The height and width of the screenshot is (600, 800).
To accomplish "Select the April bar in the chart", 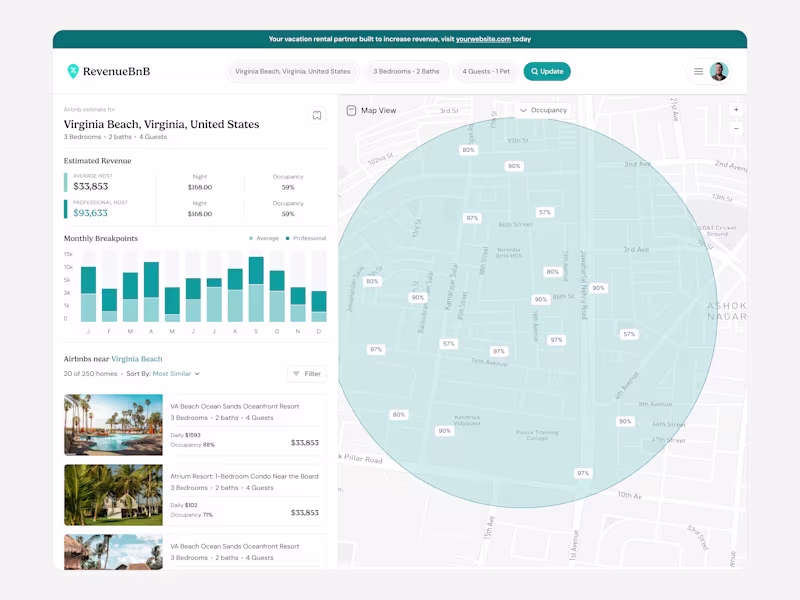I will pos(151,291).
